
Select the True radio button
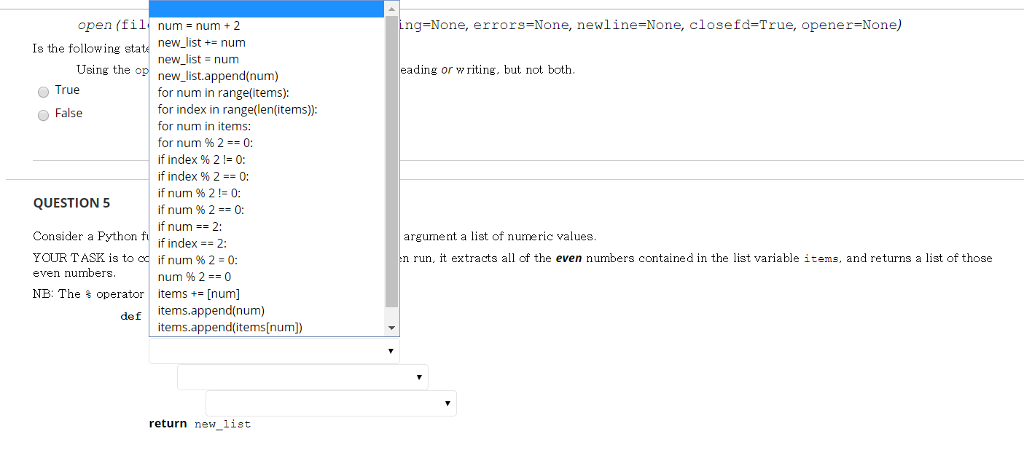(43, 91)
